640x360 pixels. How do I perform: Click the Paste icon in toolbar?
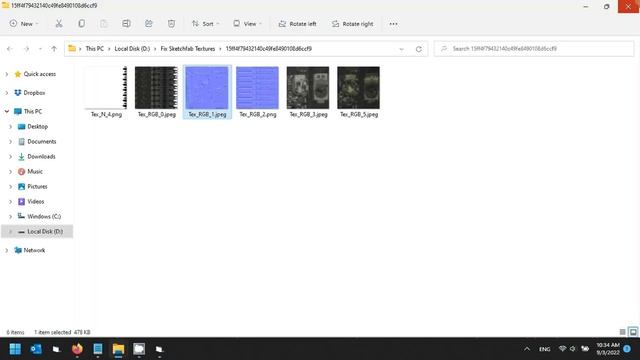[104, 24]
